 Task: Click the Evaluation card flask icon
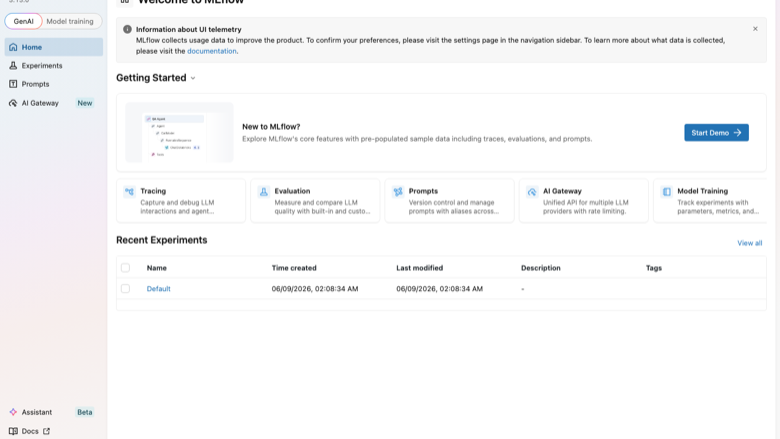point(264,191)
